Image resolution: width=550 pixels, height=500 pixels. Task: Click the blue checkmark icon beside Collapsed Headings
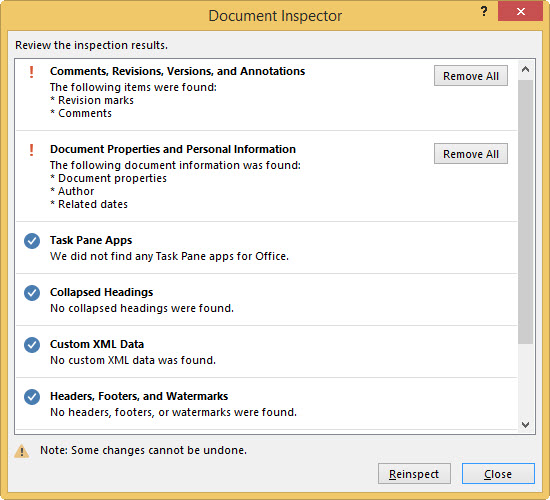(x=32, y=293)
